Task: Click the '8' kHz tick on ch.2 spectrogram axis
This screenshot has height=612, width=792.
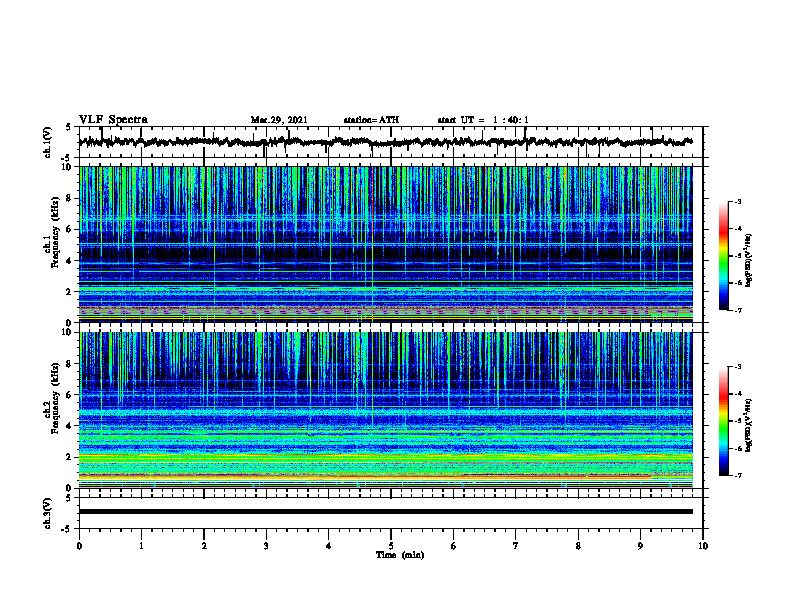Action: tap(69, 364)
